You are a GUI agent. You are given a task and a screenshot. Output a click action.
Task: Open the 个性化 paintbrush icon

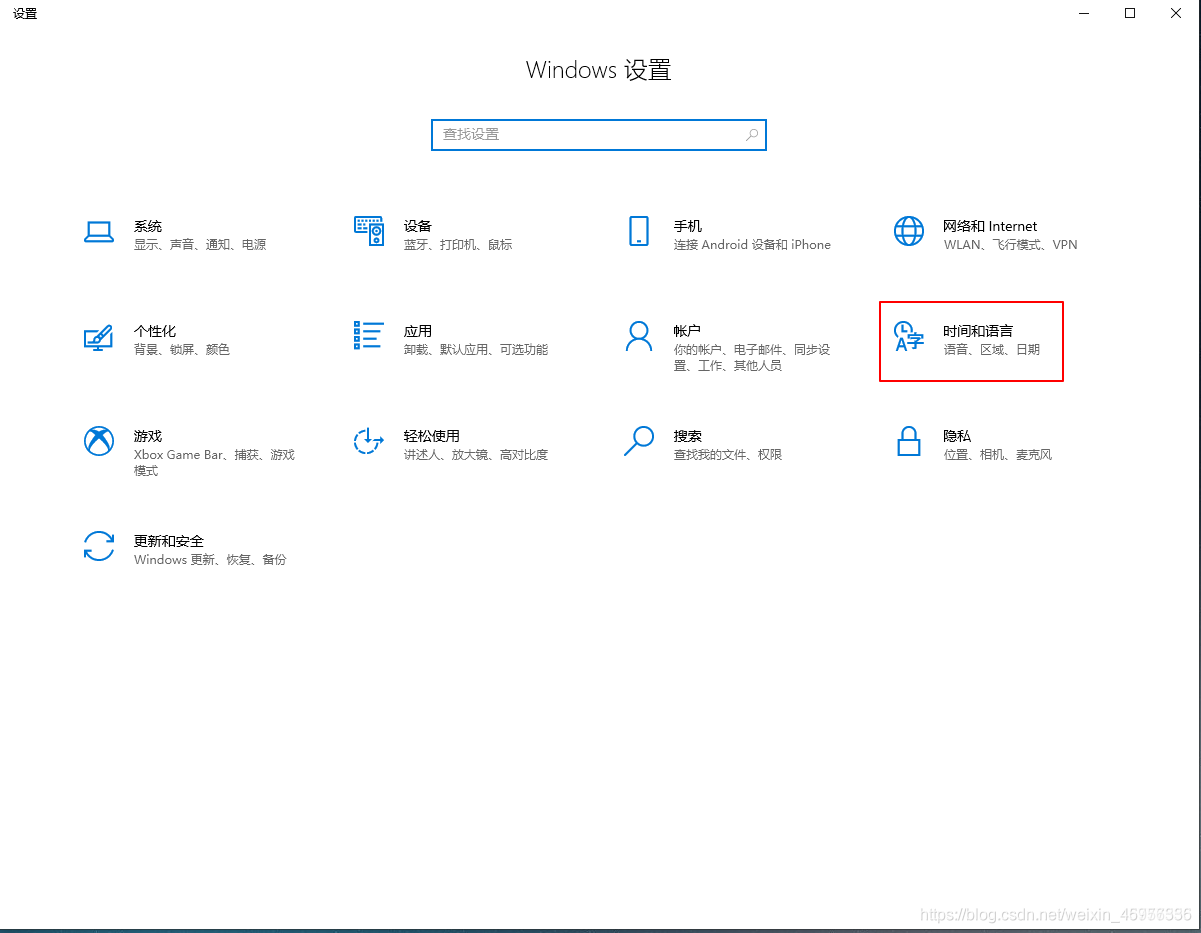(x=99, y=337)
